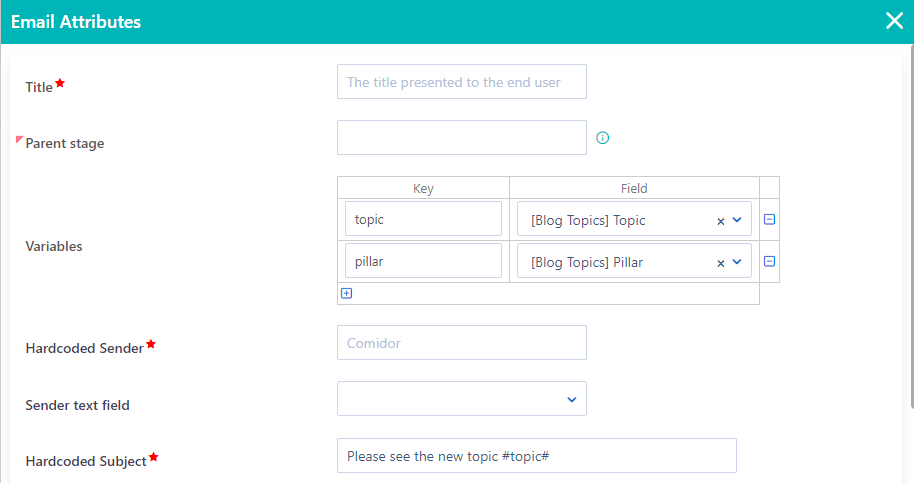Clear the [Blog Topics] Topic selection
The width and height of the screenshot is (914, 483).
coord(720,221)
